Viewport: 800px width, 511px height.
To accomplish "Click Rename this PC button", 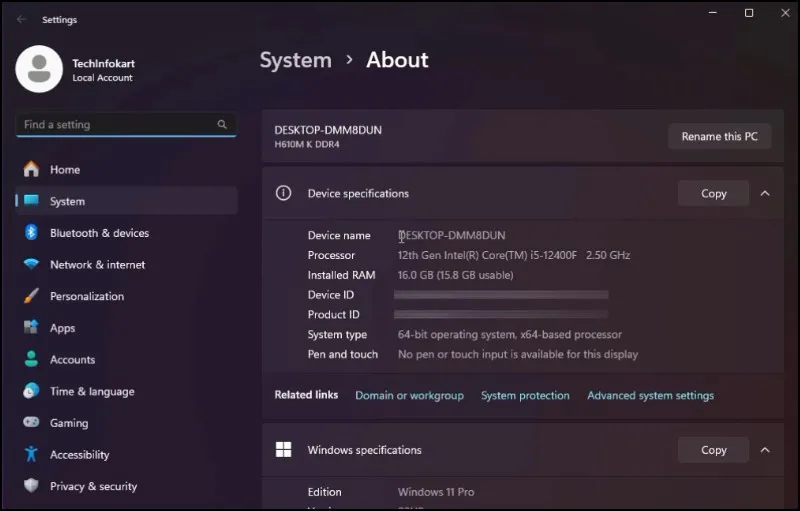I will pos(719,136).
